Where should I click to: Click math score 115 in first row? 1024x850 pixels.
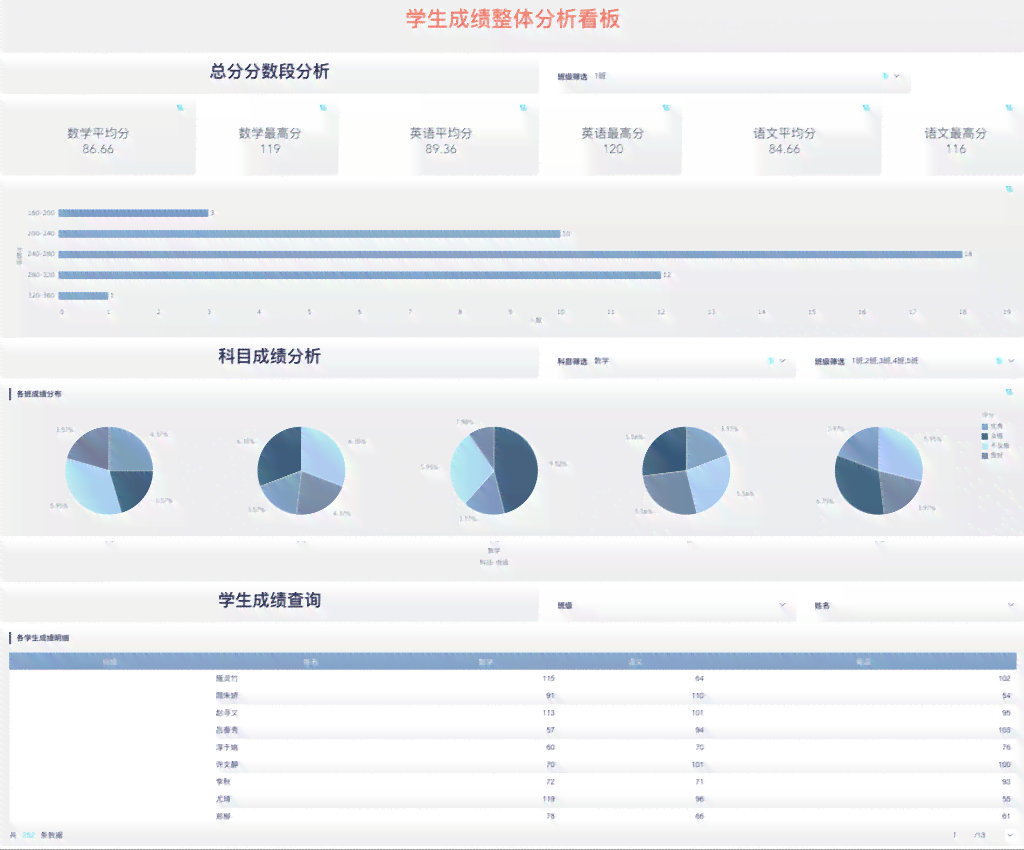click(549, 678)
